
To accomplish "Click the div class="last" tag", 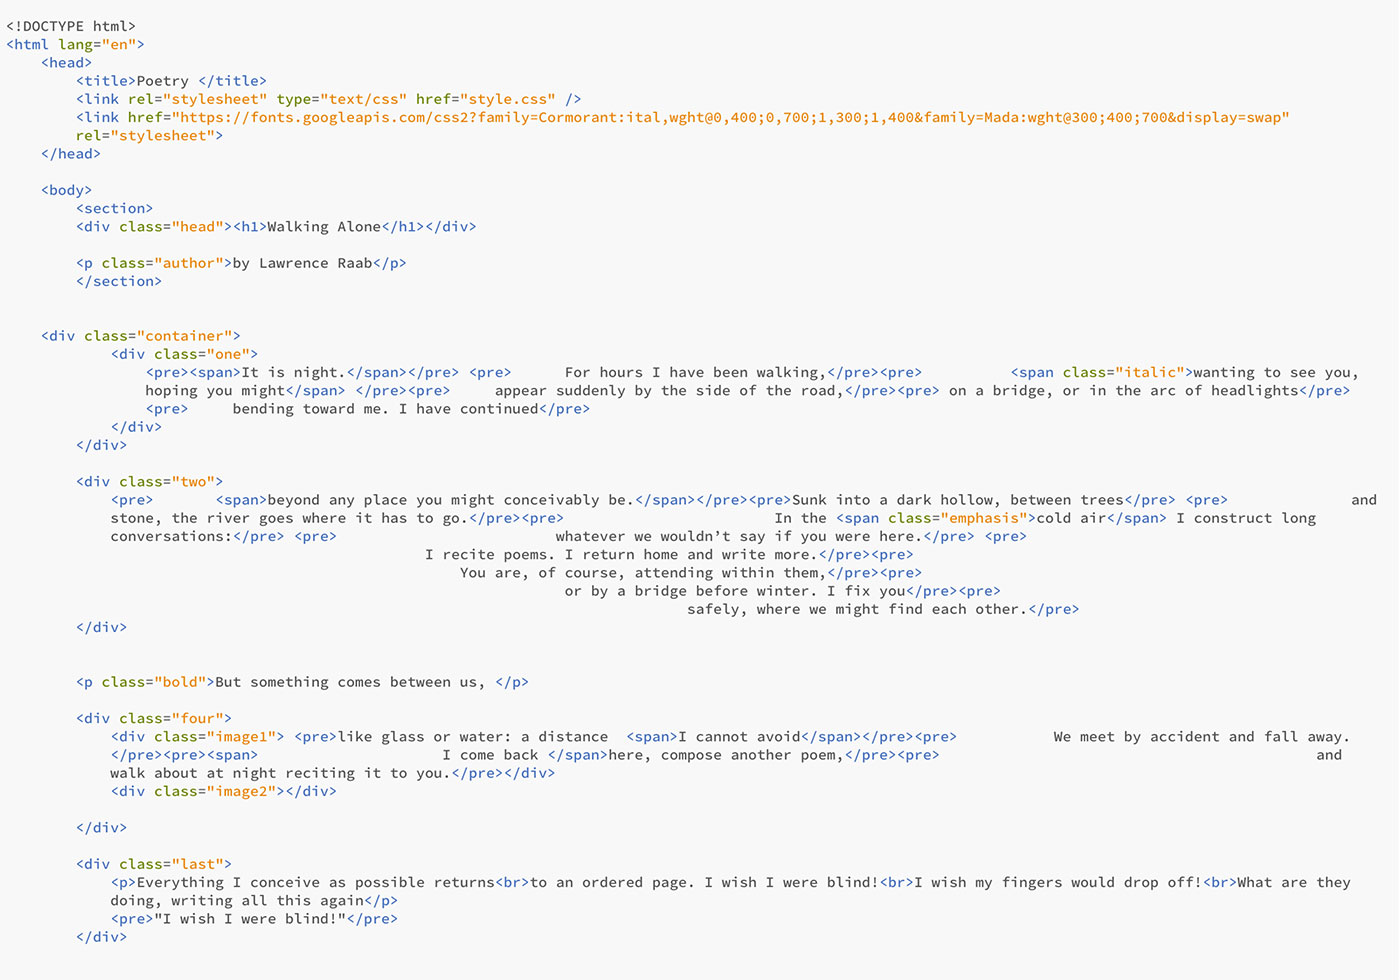I will (x=154, y=864).
